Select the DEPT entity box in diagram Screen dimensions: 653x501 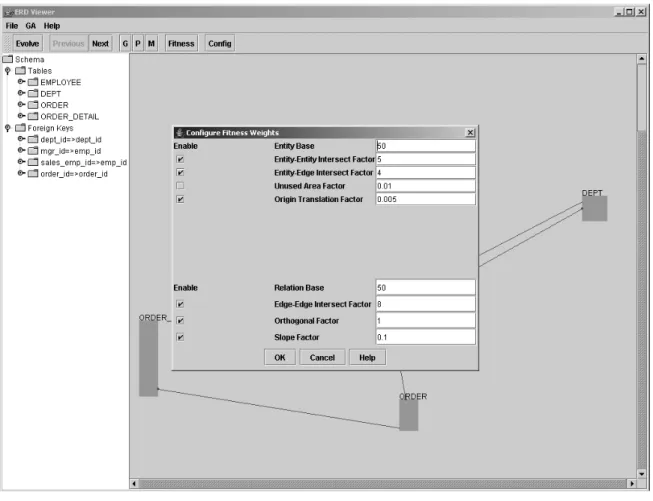click(594, 209)
